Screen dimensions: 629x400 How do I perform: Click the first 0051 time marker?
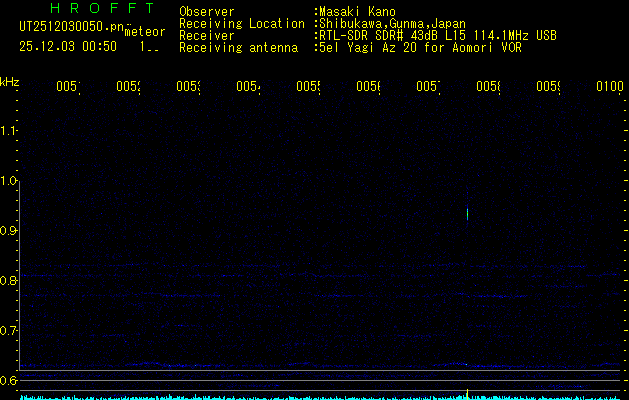66,88
